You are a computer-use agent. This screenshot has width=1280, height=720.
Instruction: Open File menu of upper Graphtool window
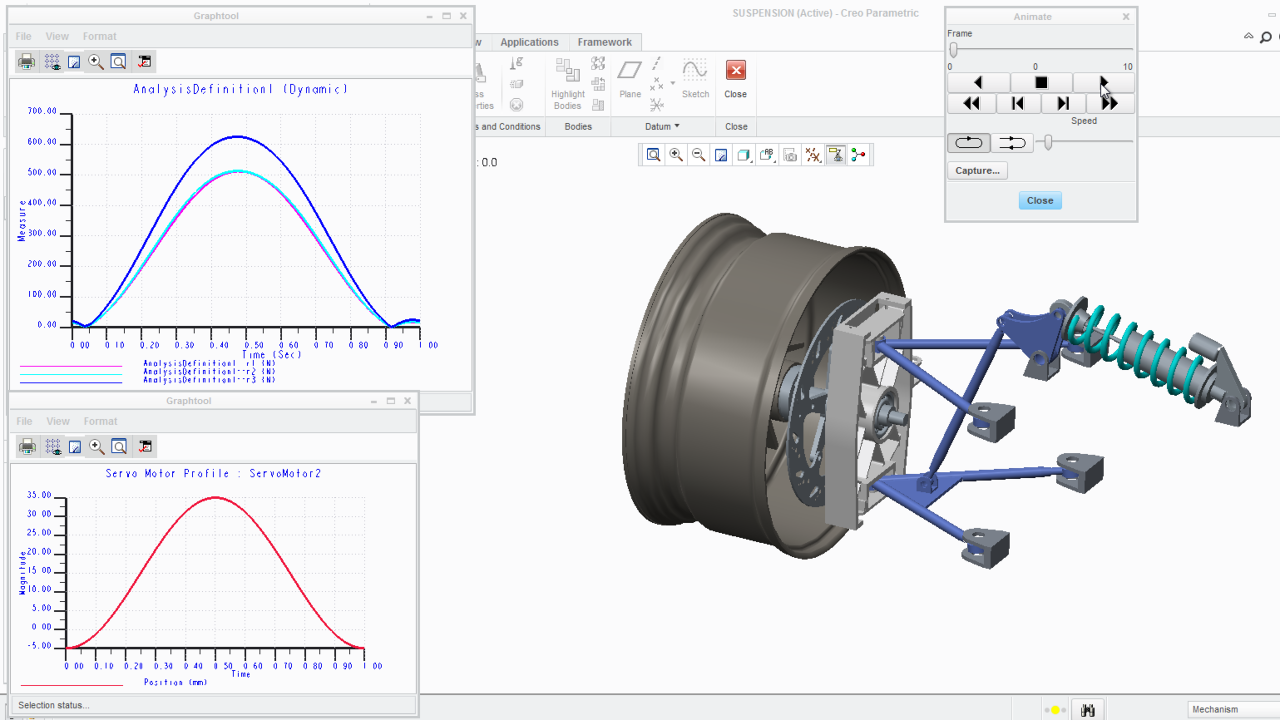pyautogui.click(x=23, y=37)
